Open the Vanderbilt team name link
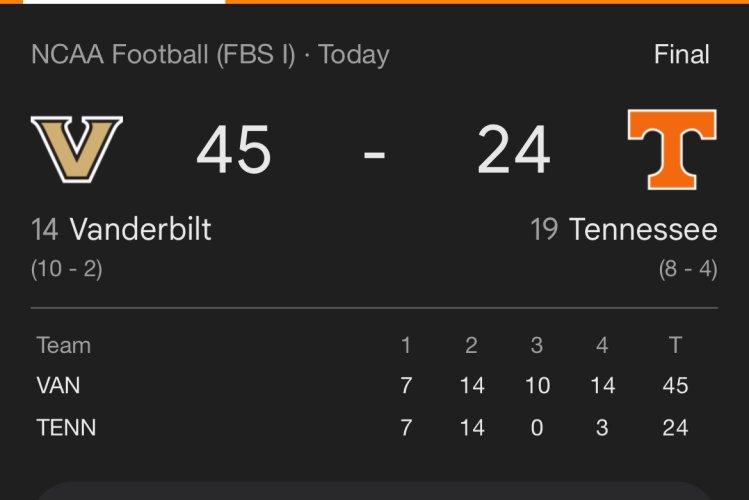Screen dimensions: 749x500 tap(140, 230)
